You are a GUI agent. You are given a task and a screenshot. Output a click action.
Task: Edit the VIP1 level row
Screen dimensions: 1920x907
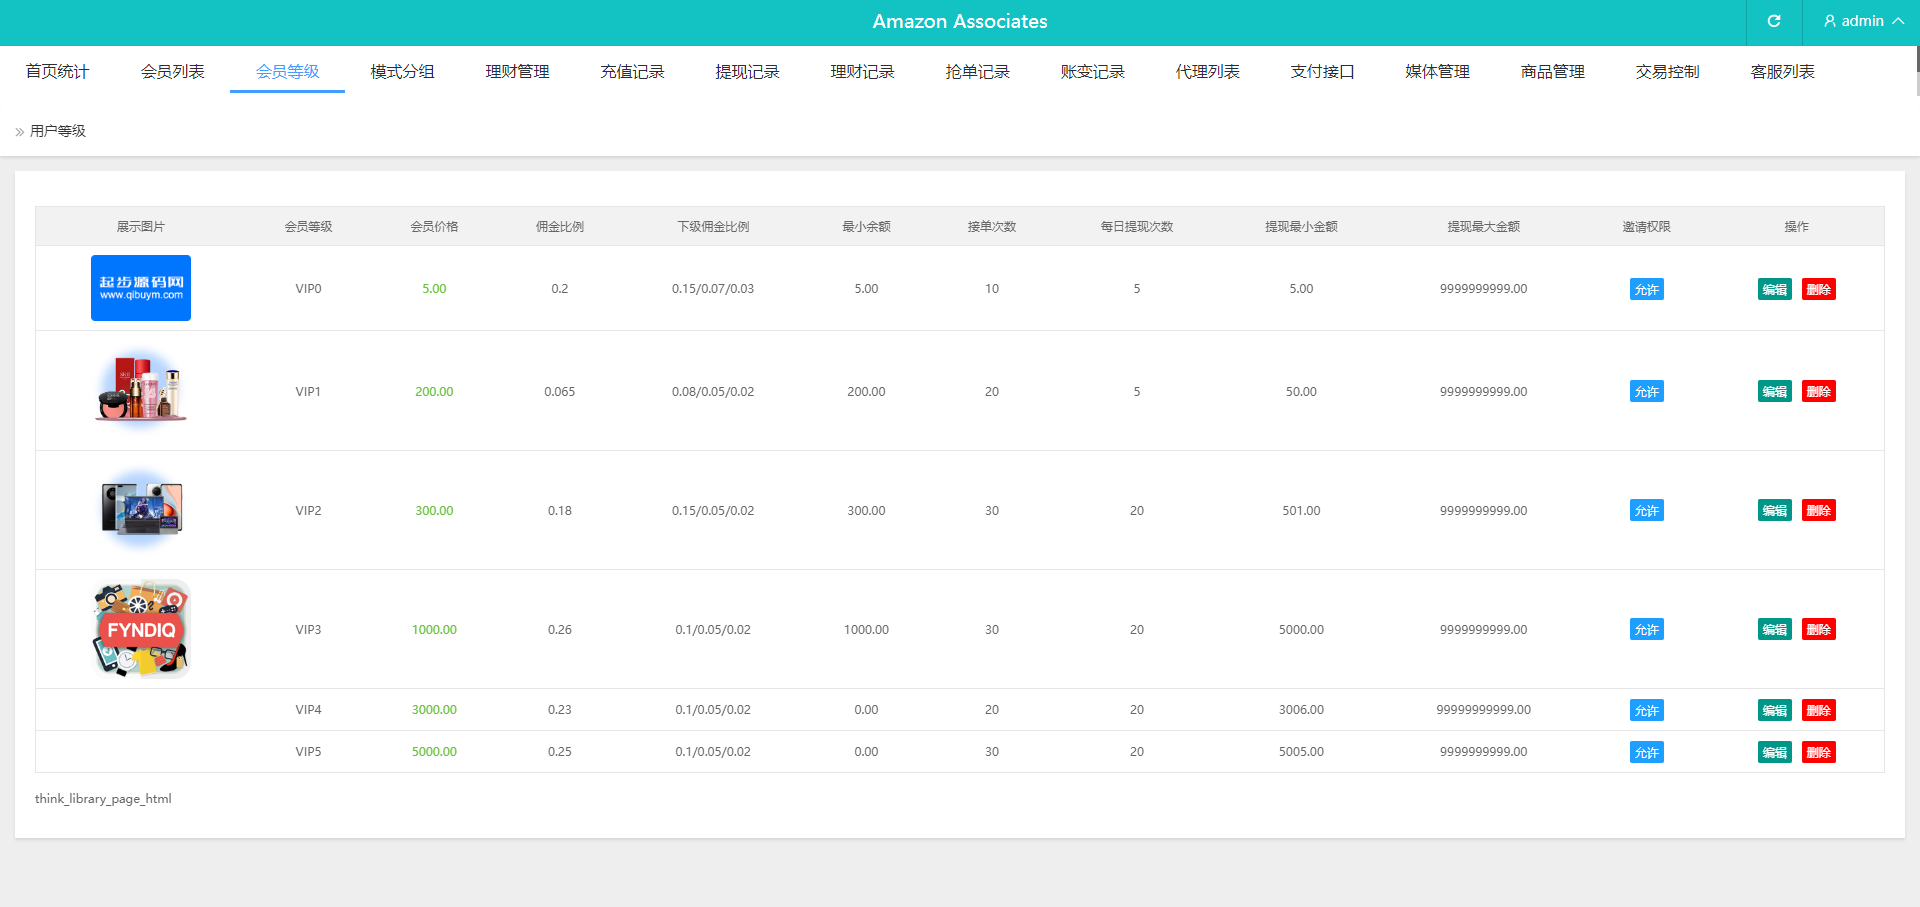[x=1774, y=392]
